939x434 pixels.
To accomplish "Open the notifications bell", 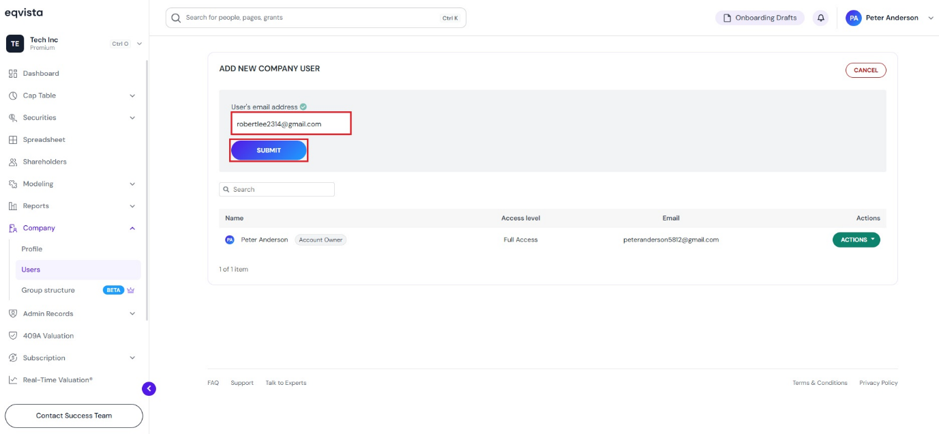I will (820, 18).
